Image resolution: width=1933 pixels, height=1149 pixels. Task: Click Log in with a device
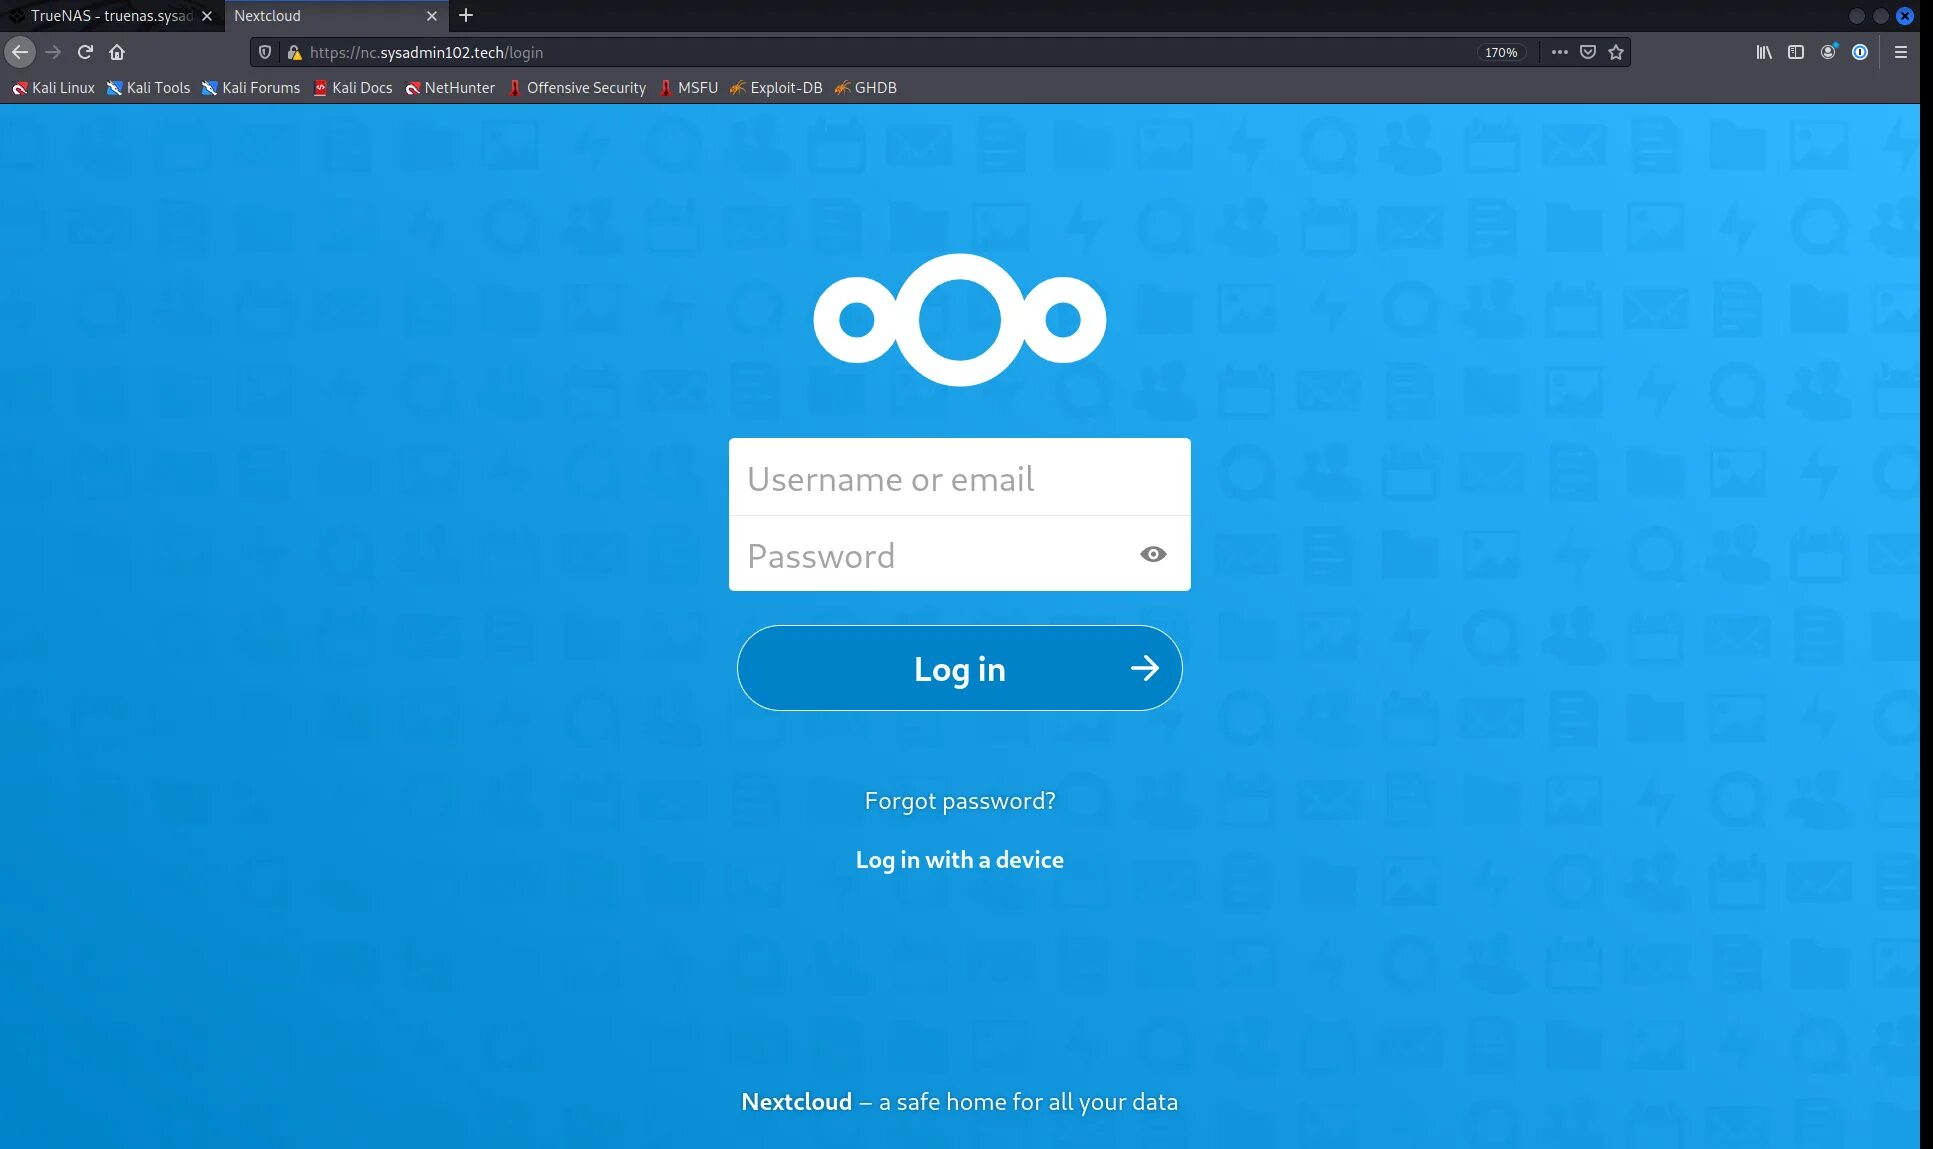pyautogui.click(x=959, y=860)
